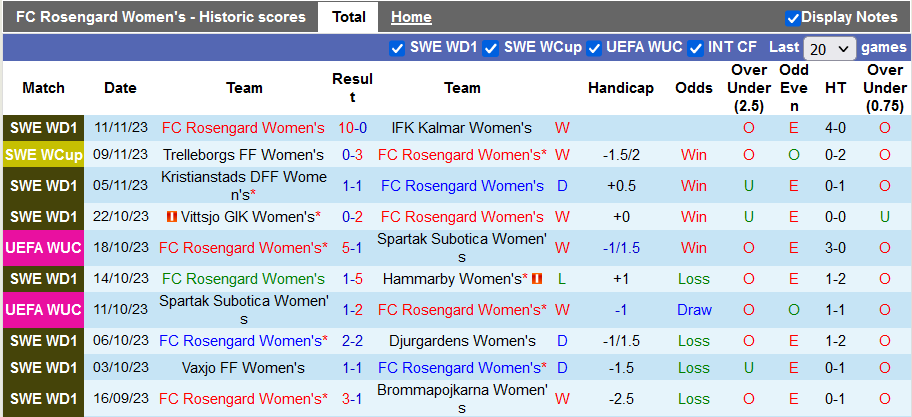Open the 5-1 match result link
Image resolution: width=912 pixels, height=417 pixels.
[352, 248]
